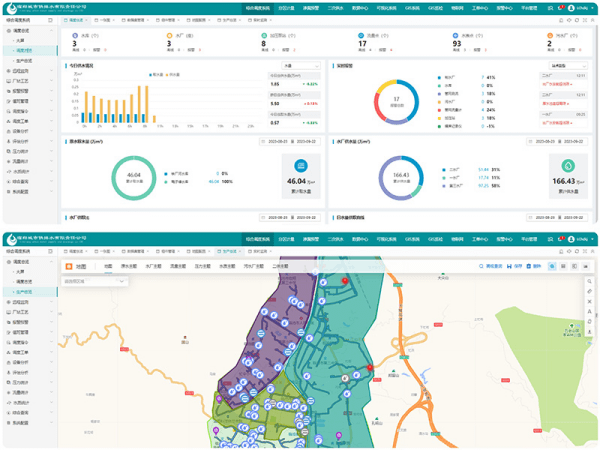Switch to the 原水主题 map tab

(130, 267)
